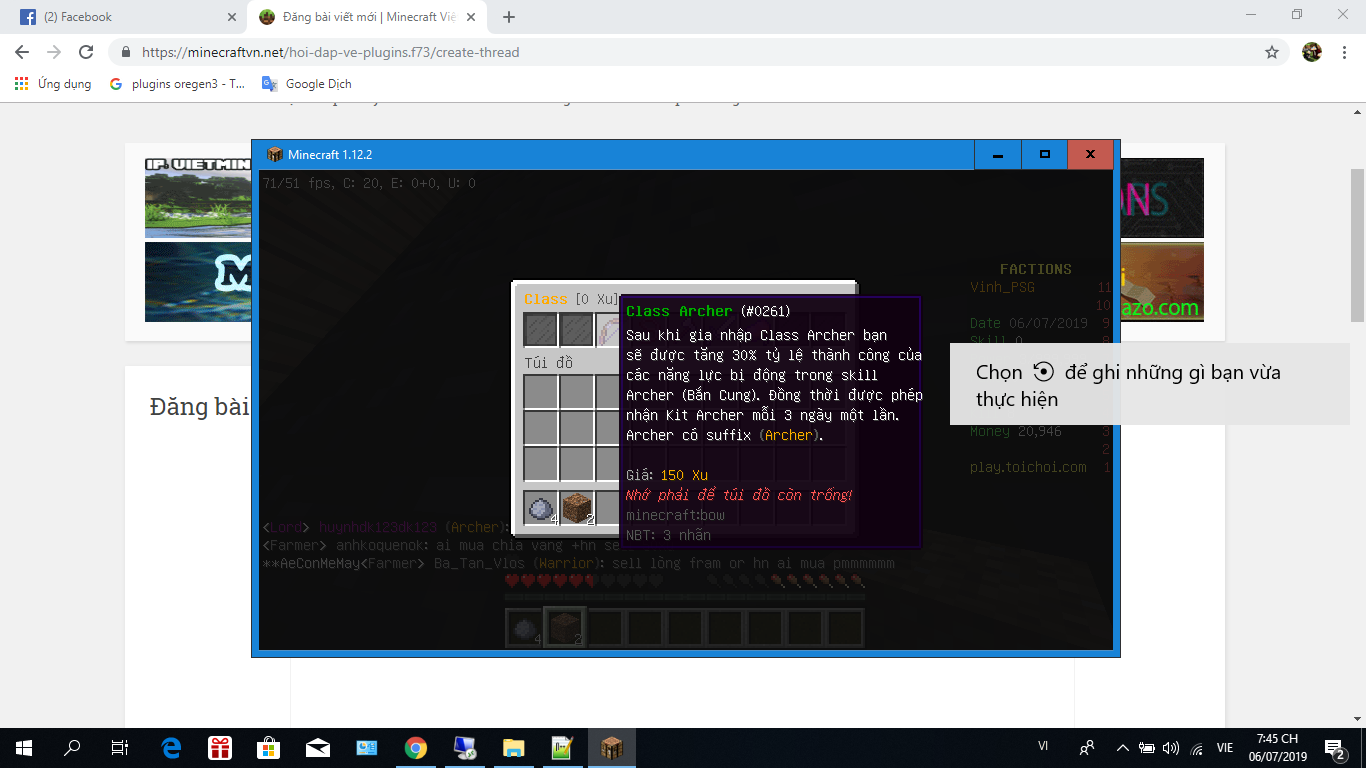Image resolution: width=1366 pixels, height=768 pixels.
Task: Launch Microsoft Edge from the taskbar
Action: pos(171,747)
